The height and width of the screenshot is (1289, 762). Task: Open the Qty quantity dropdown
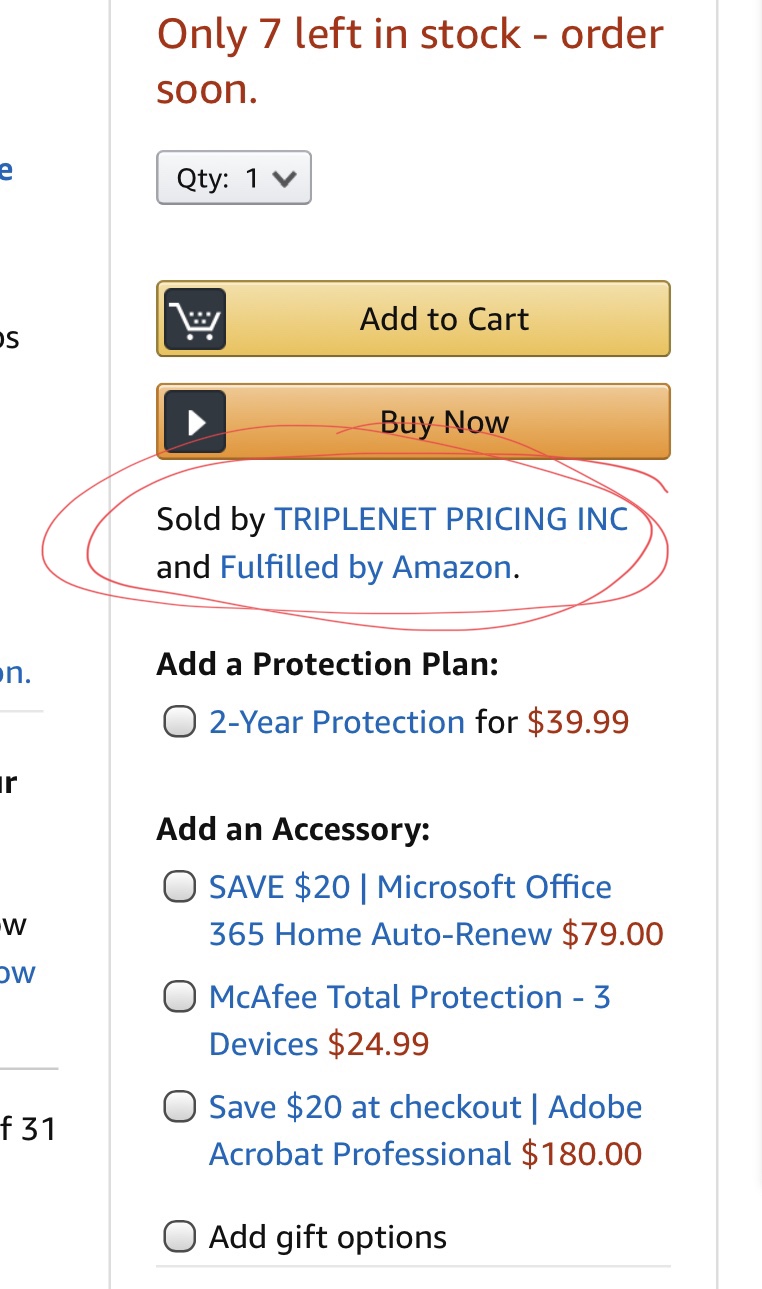(233, 178)
